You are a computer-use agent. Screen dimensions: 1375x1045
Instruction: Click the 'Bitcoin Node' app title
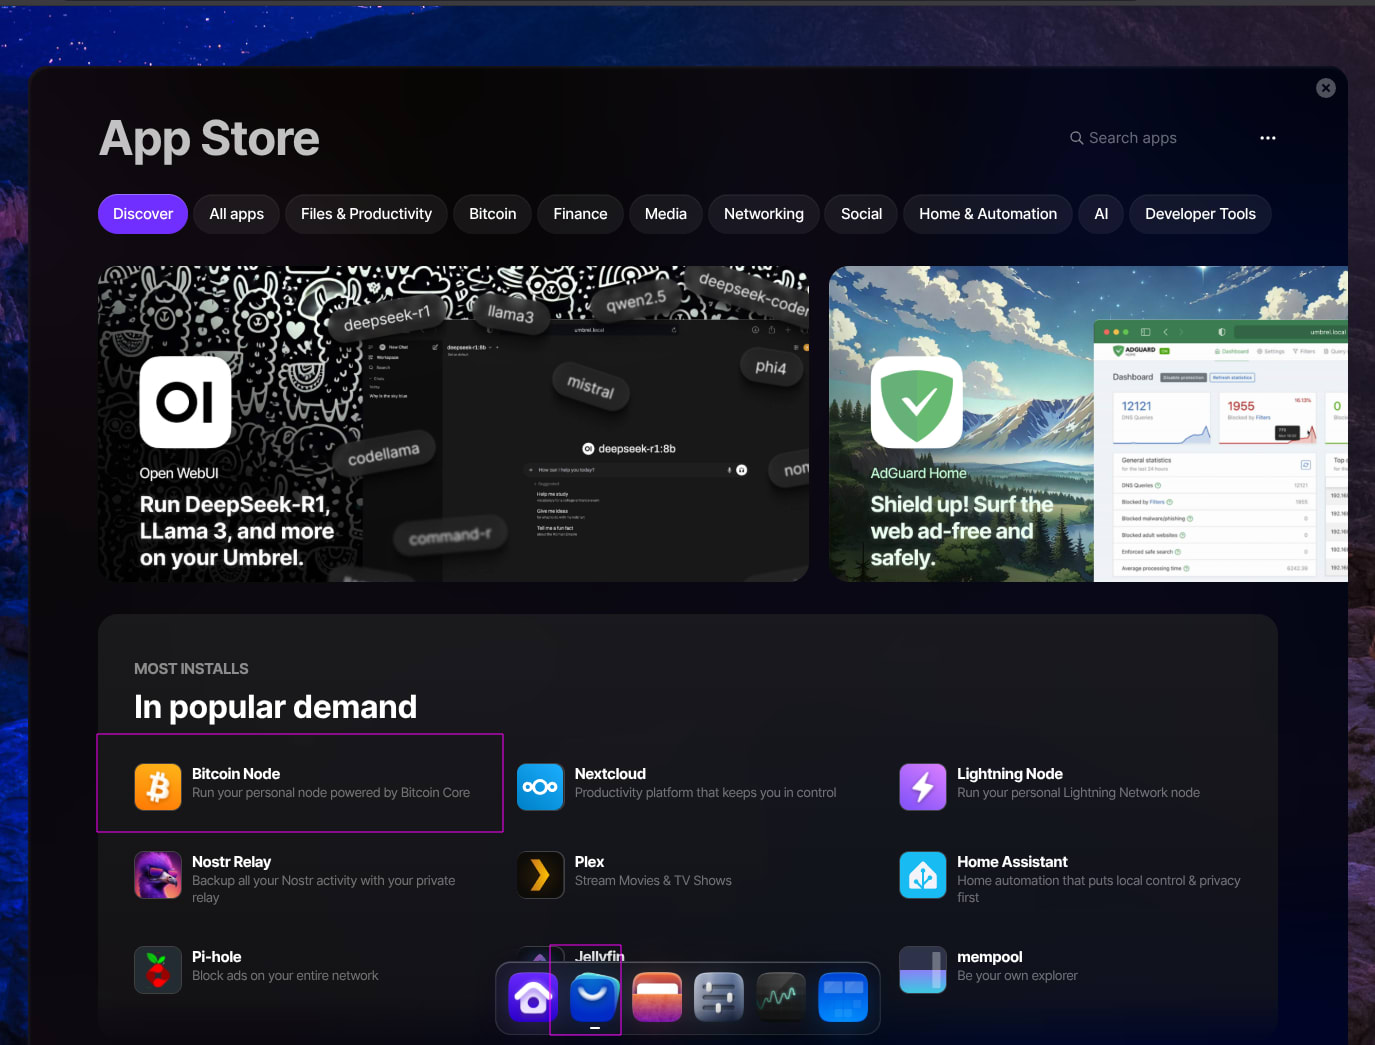pyautogui.click(x=236, y=774)
